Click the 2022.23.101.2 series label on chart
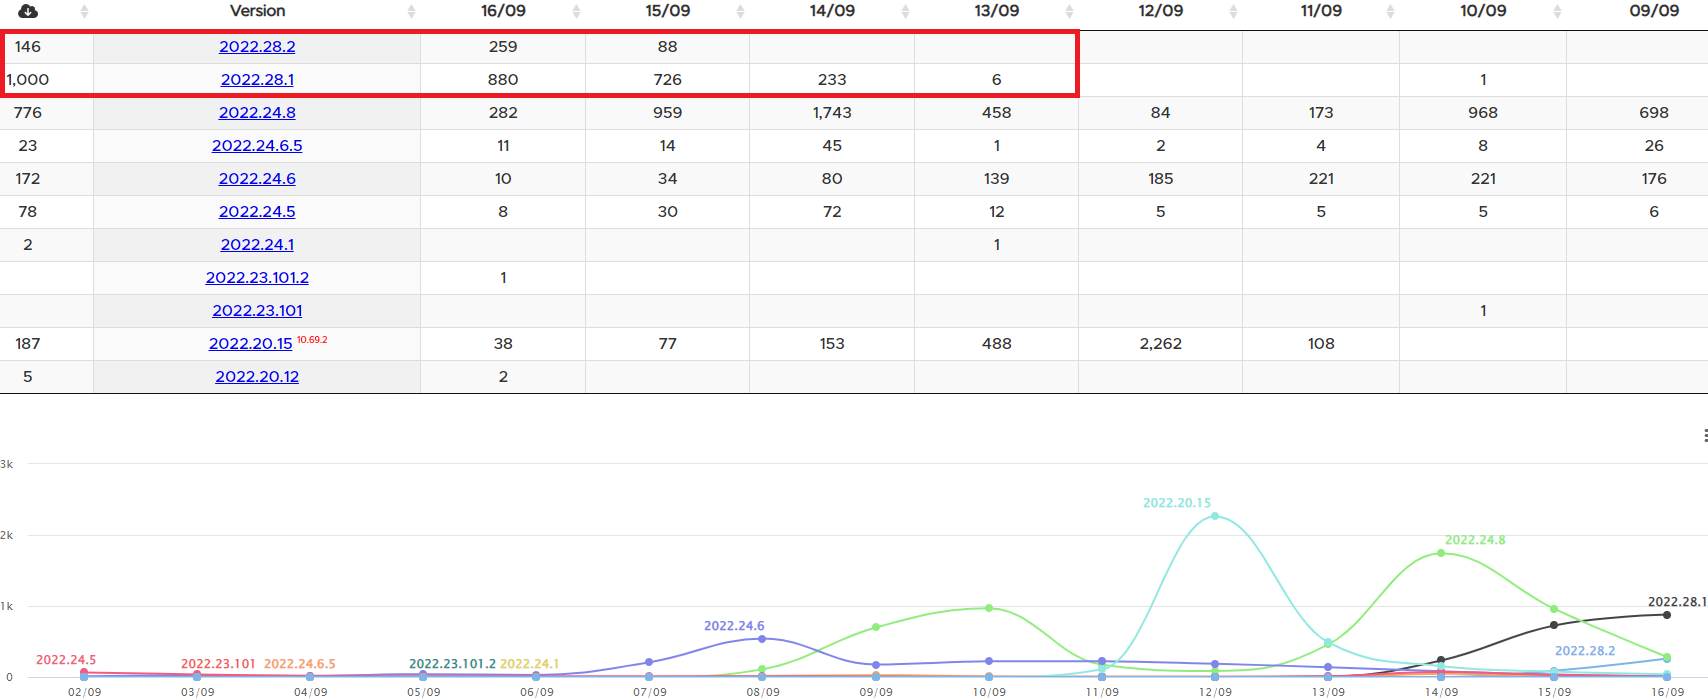Screen dimensions: 1708x700 (452, 664)
